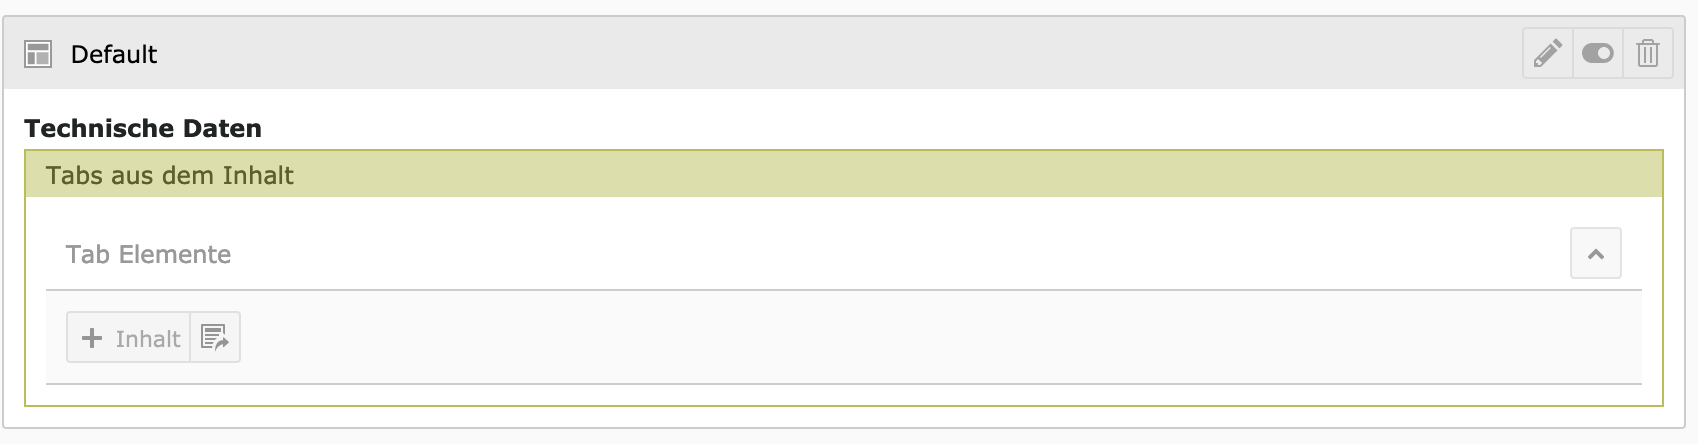Select the Tabs aus dem Inhalt header bar

click(x=844, y=174)
